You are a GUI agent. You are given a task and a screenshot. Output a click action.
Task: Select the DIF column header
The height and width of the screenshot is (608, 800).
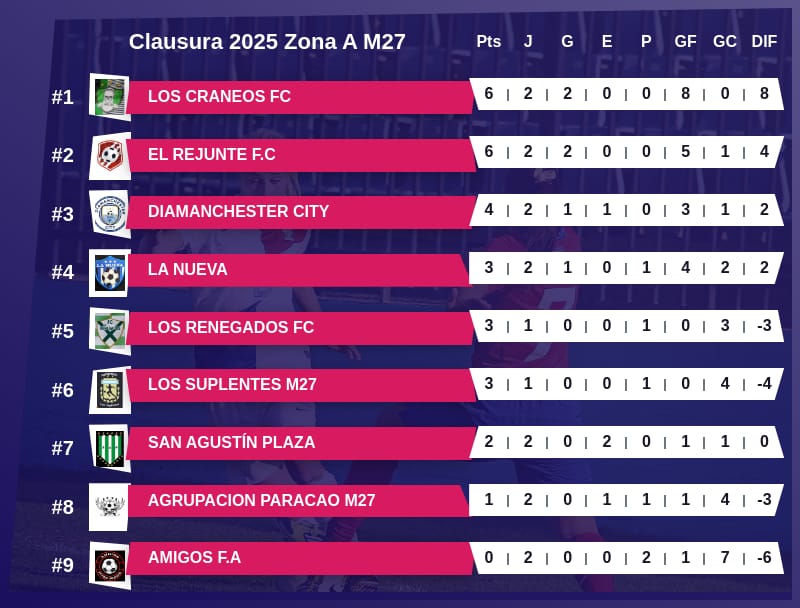[x=764, y=41]
